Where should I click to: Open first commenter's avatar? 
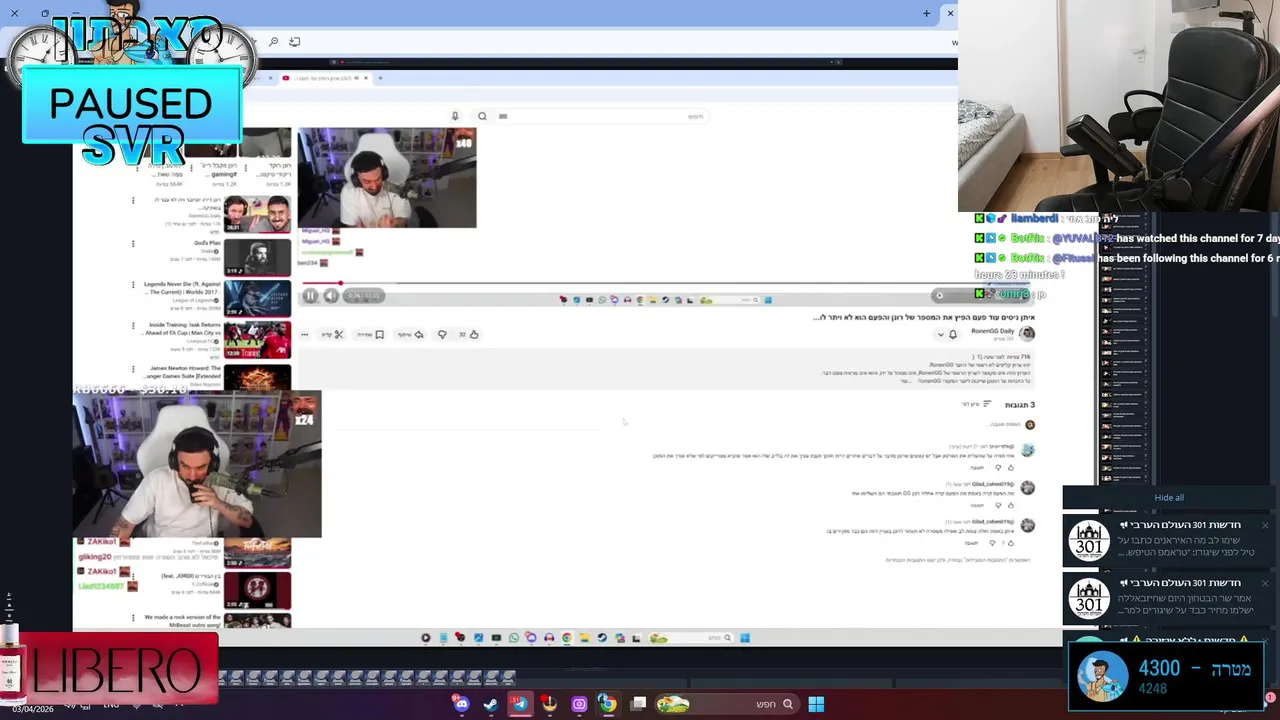pos(1027,450)
